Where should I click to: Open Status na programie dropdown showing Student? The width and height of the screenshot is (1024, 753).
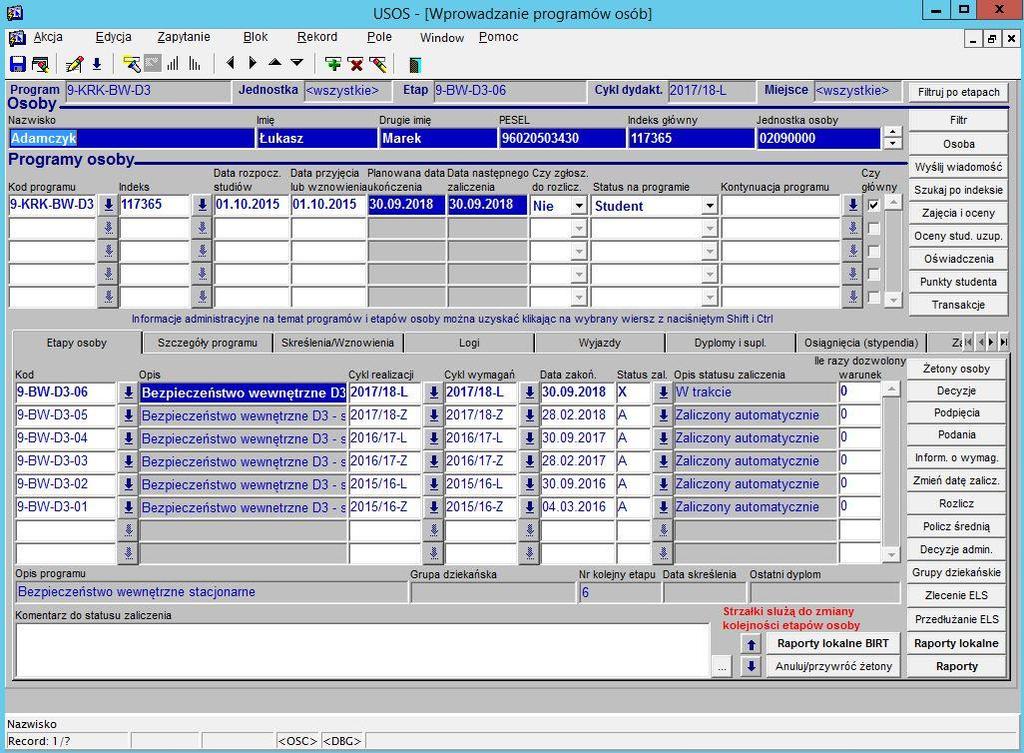(709, 206)
